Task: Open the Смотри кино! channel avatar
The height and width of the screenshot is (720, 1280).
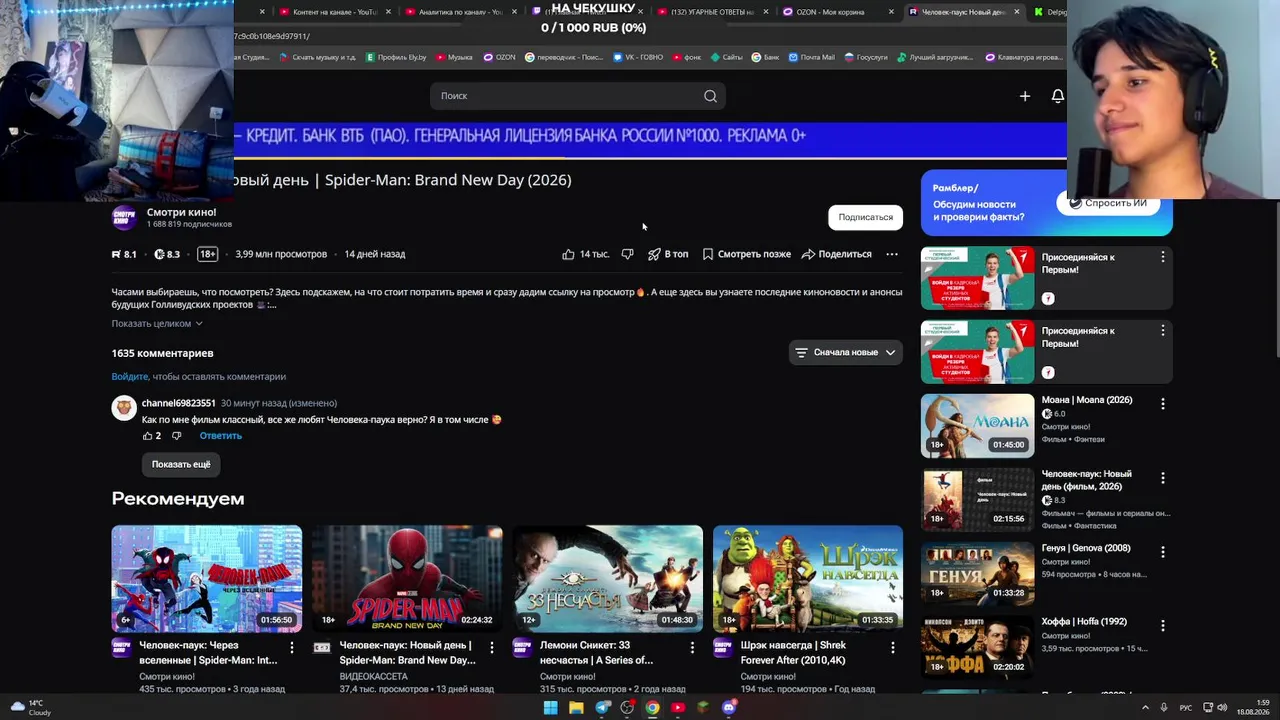Action: pos(124,217)
